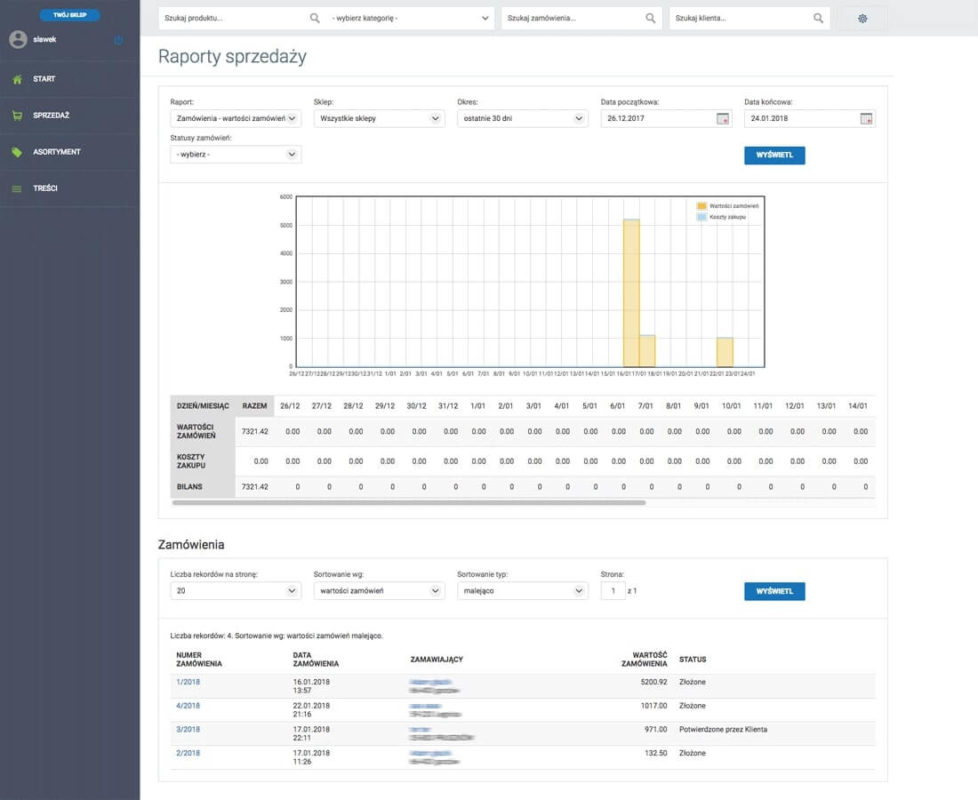The height and width of the screenshot is (800, 978).
Task: Click the product search magnifier icon
Action: 315,18
